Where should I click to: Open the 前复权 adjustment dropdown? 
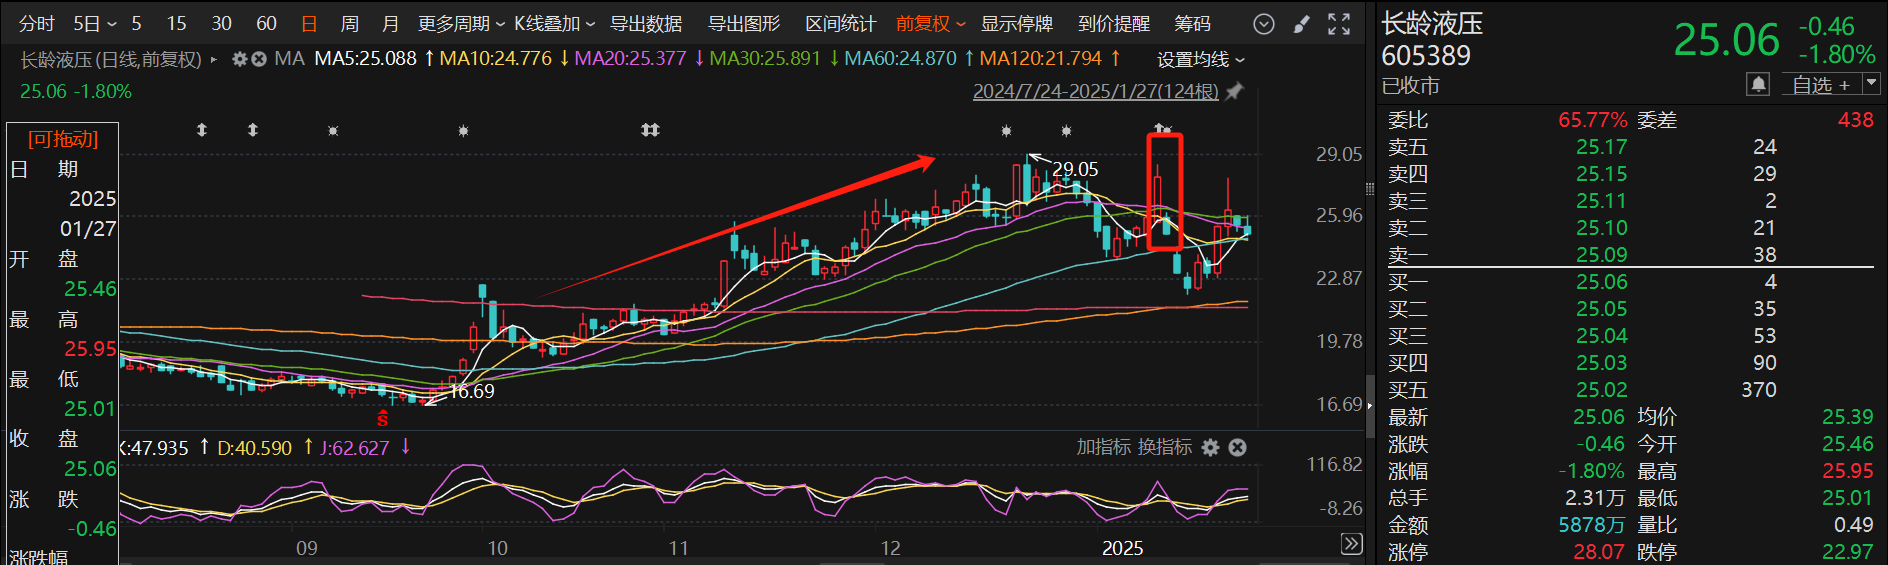pos(930,24)
